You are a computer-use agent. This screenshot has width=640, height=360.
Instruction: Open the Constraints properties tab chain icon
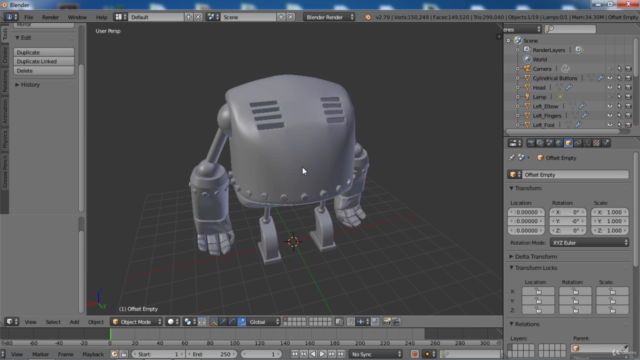coord(578,143)
